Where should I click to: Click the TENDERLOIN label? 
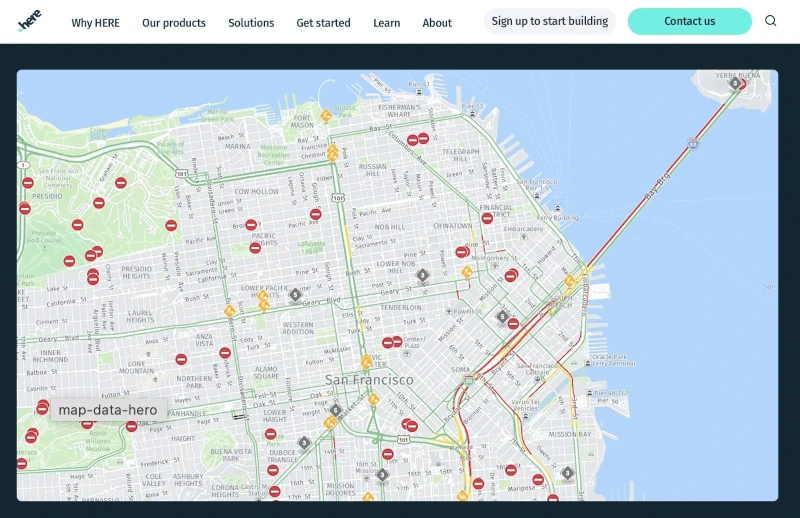click(401, 307)
